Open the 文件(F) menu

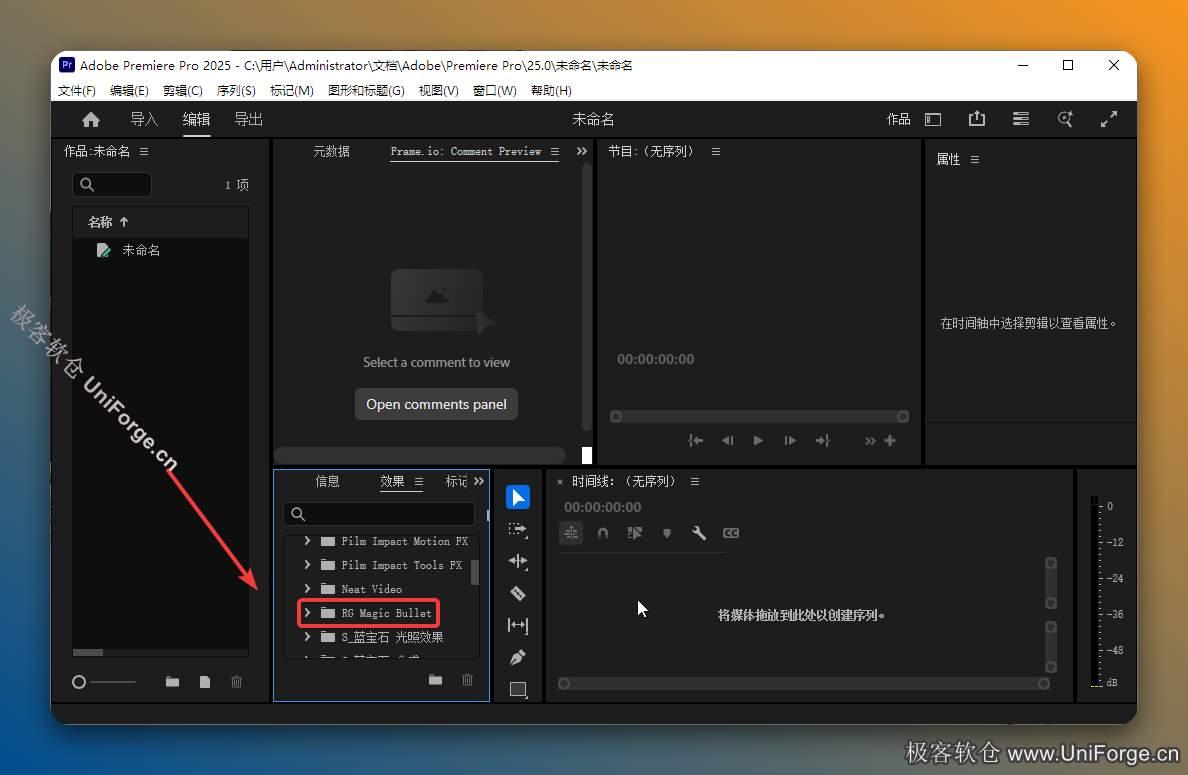pyautogui.click(x=77, y=91)
